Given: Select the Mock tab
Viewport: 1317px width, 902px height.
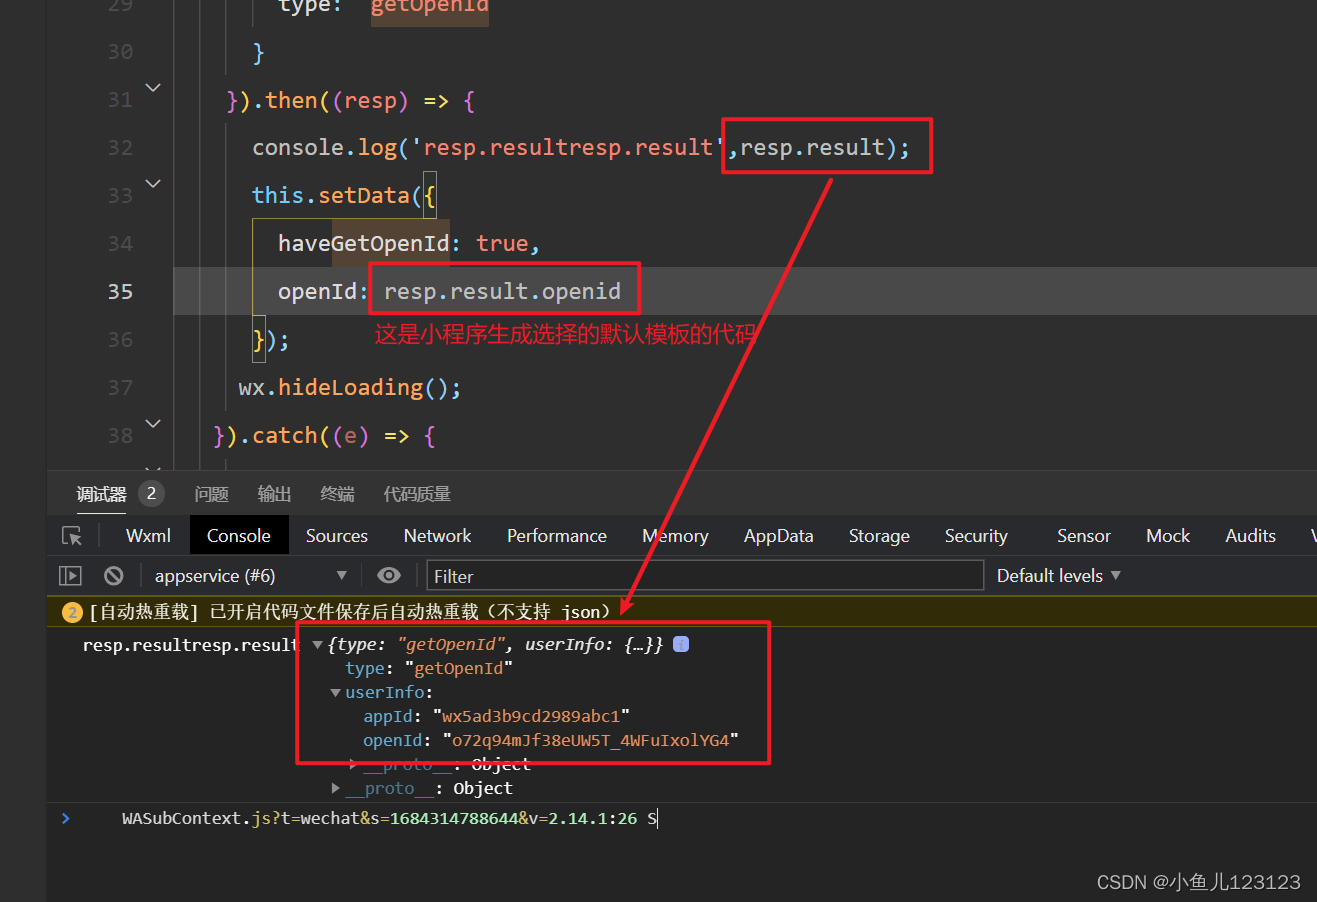Looking at the screenshot, I should click(x=1168, y=535).
